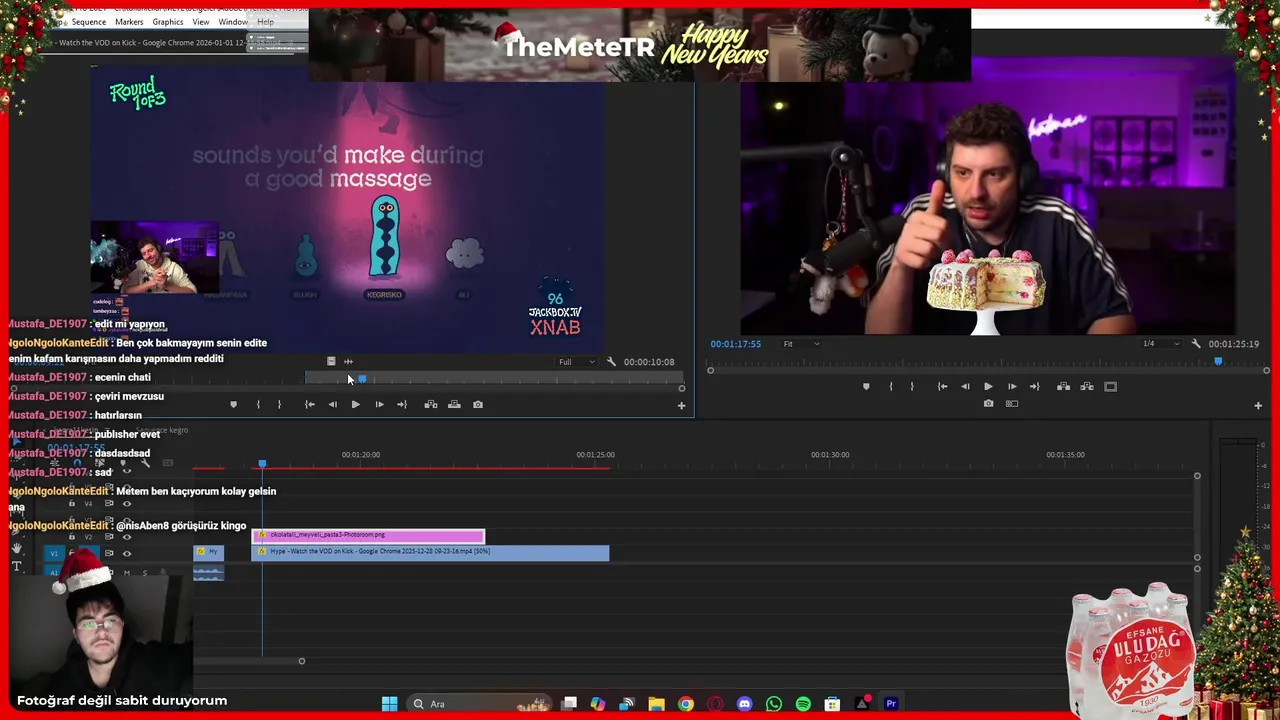The width and height of the screenshot is (1280, 720).
Task: Open Discord from taskbar
Action: [744, 704]
